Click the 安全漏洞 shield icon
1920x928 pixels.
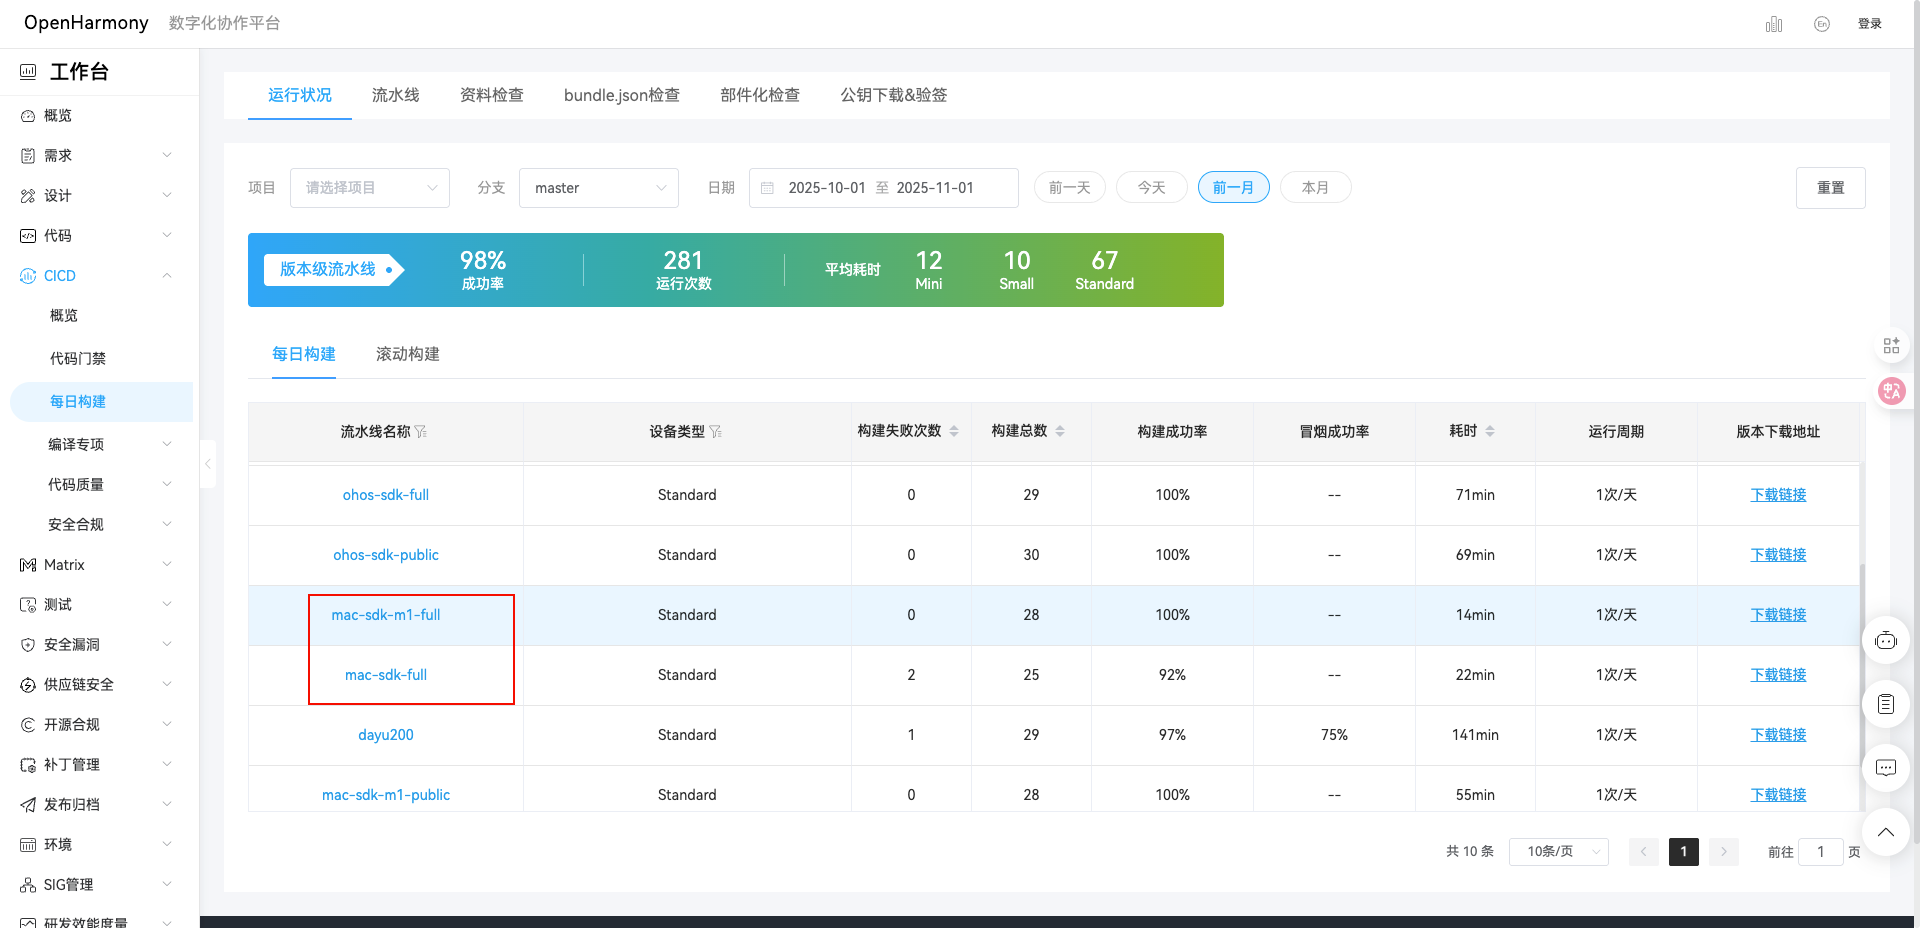click(x=28, y=645)
